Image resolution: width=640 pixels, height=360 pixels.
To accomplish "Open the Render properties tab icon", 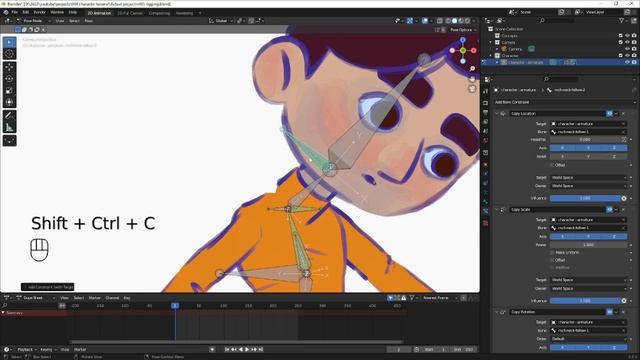I will coord(485,103).
